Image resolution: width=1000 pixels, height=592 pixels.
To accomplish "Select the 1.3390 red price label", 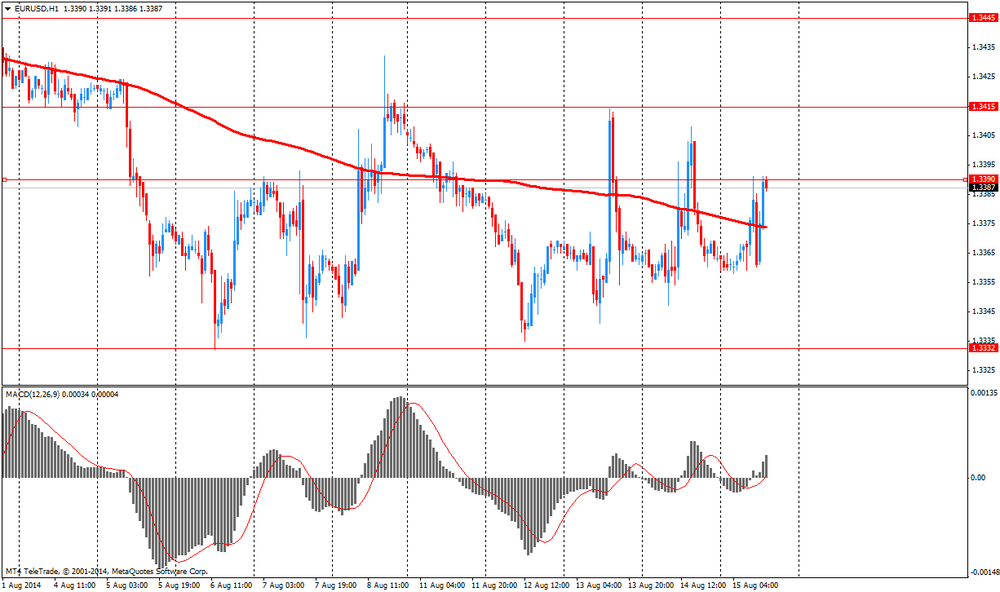I will tap(981, 179).
